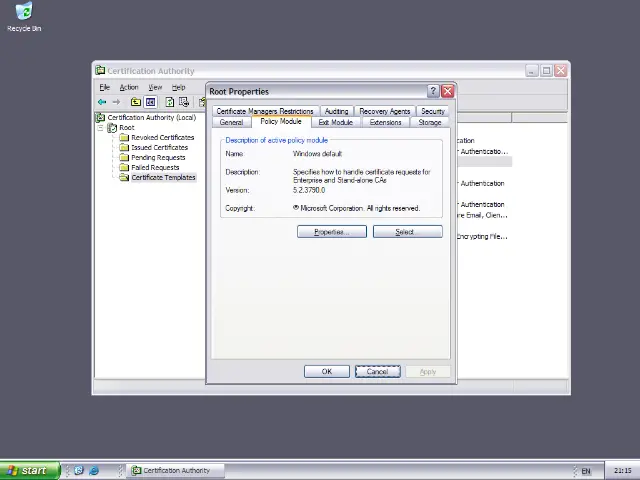Collapse the Root node in the tree

coord(100,128)
